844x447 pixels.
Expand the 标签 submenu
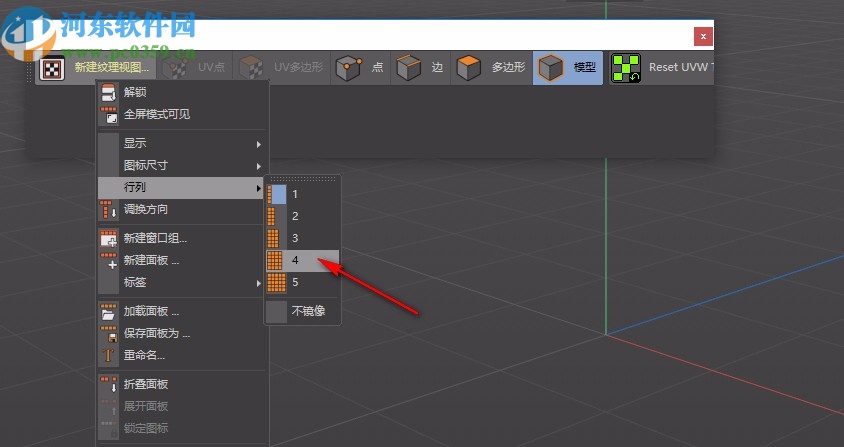pos(182,282)
